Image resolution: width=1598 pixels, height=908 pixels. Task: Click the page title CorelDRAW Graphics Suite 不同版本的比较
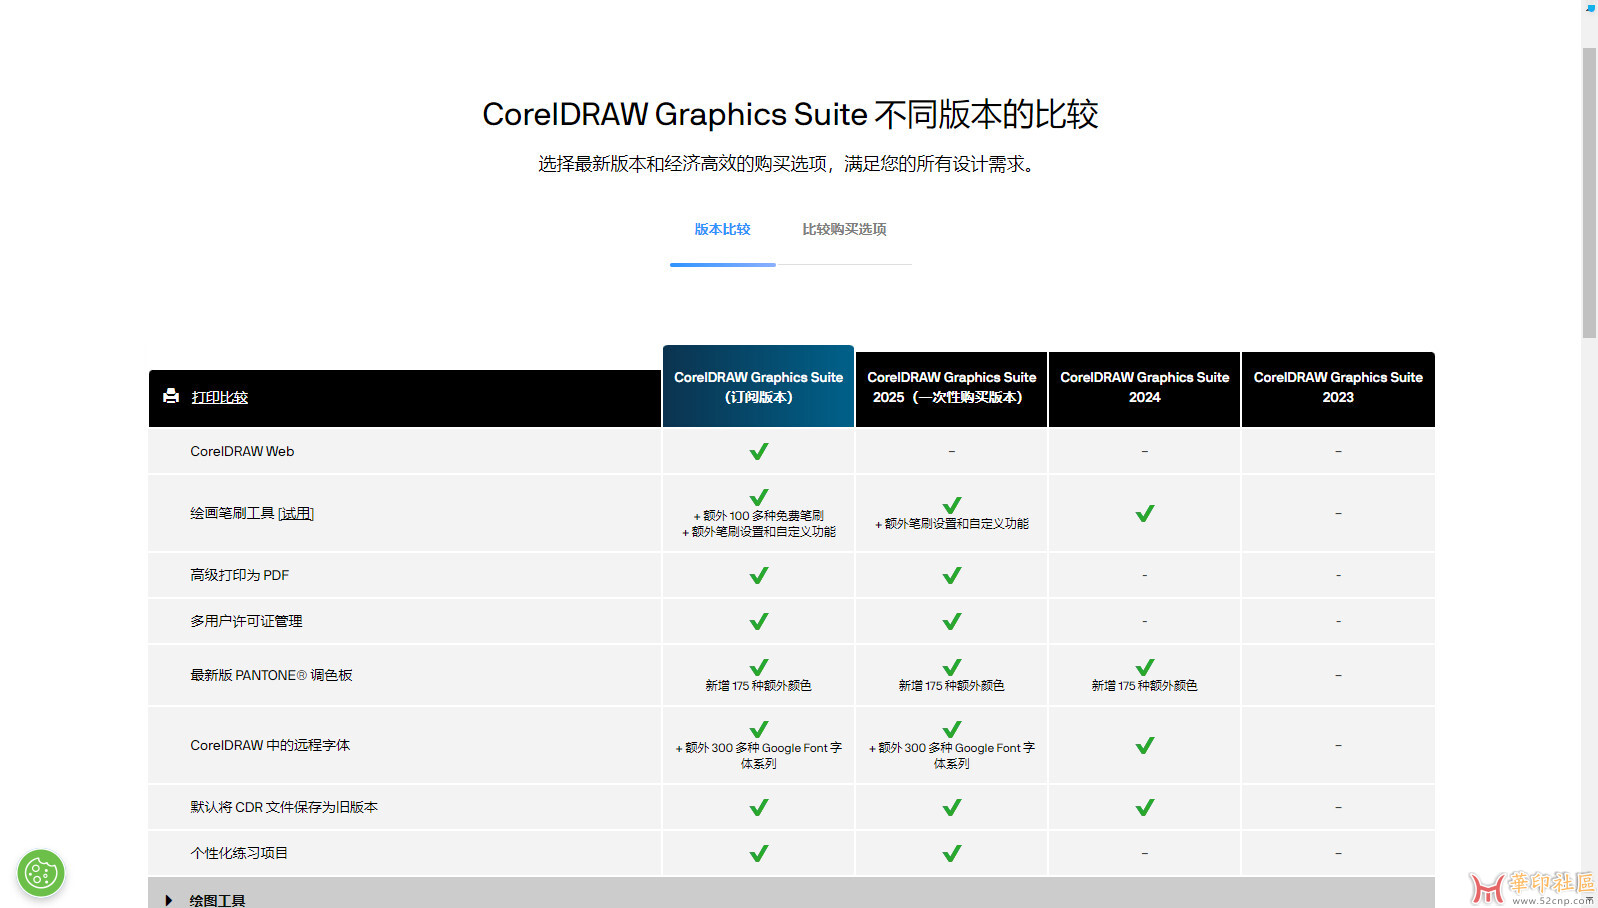tap(790, 114)
